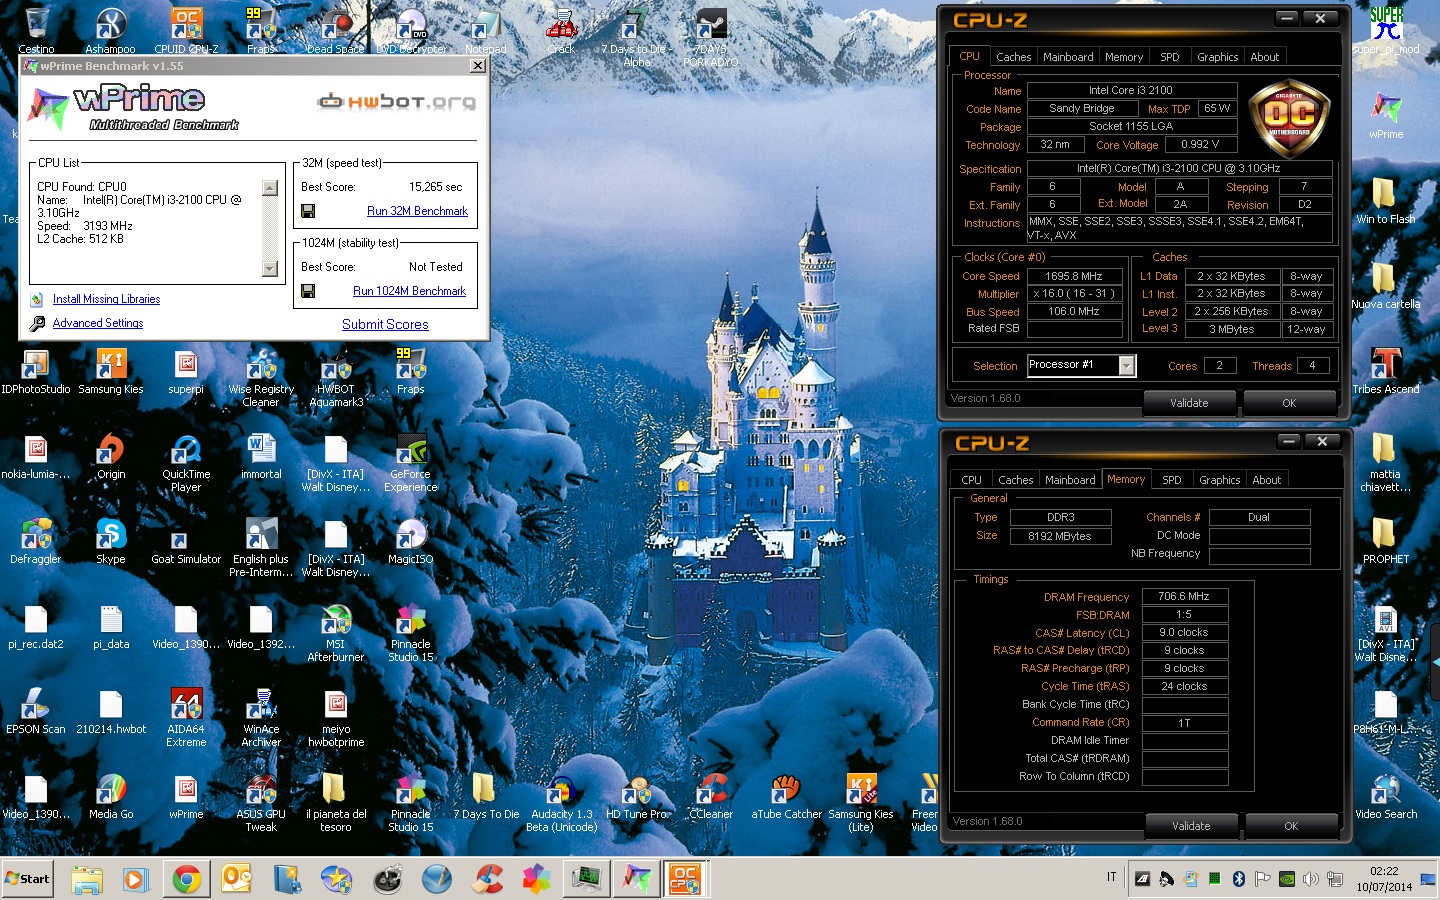This screenshot has height=900, width=1440.
Task: Click OK in upper CPU-Z window
Action: 1289,403
